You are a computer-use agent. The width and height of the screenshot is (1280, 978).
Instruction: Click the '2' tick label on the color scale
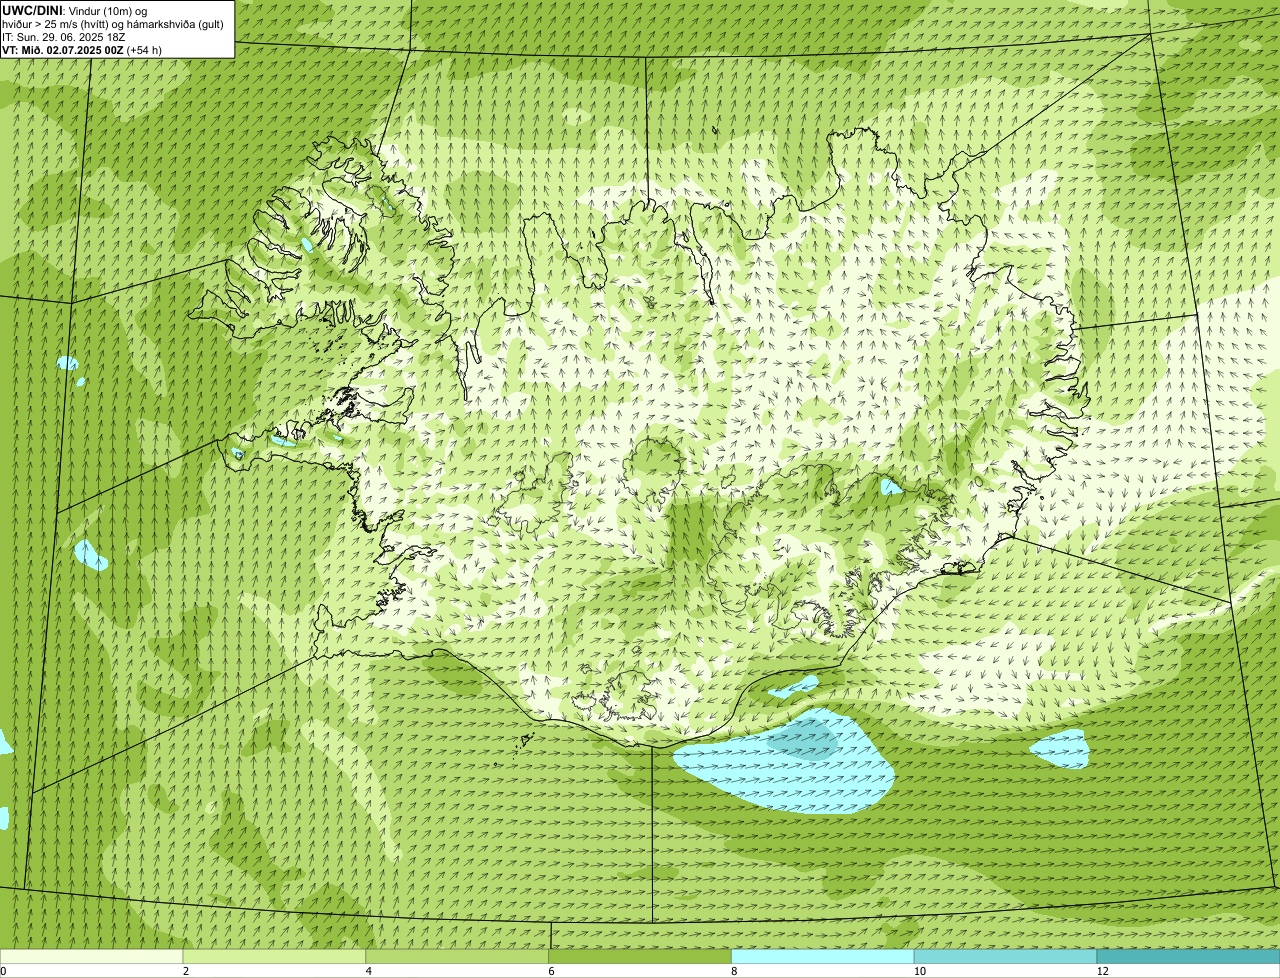click(x=186, y=971)
